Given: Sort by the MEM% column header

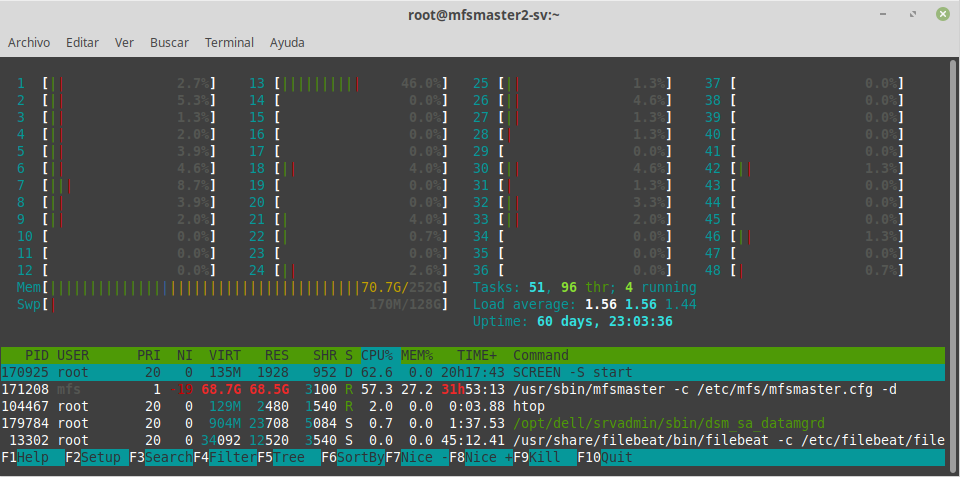Looking at the screenshot, I should tap(417, 355).
